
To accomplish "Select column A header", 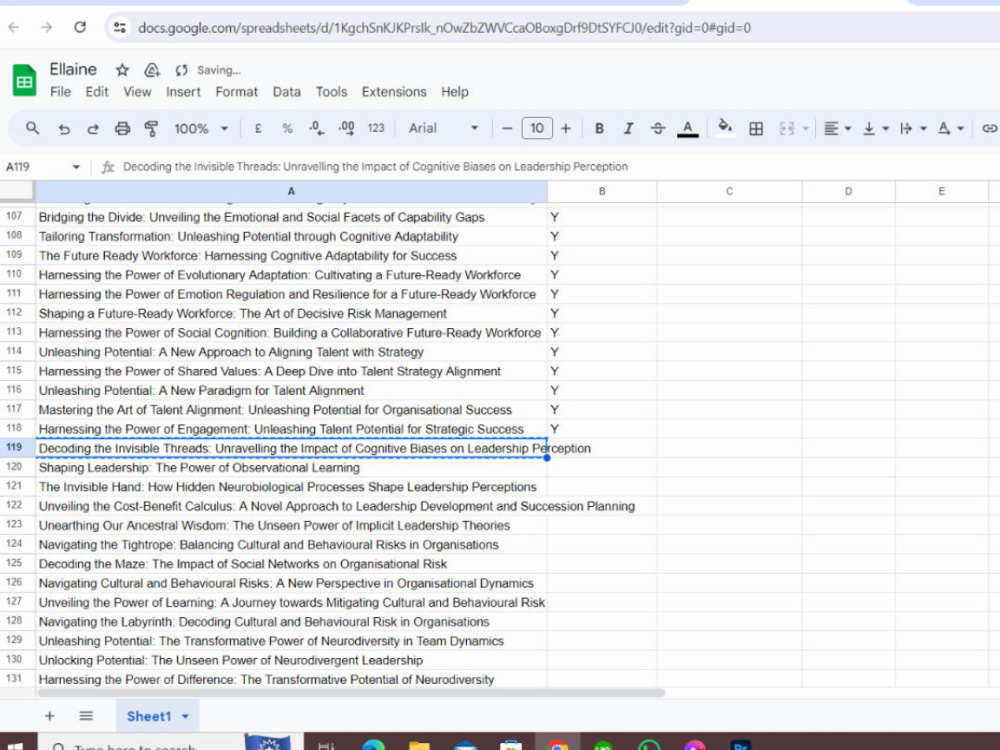I will click(291, 191).
